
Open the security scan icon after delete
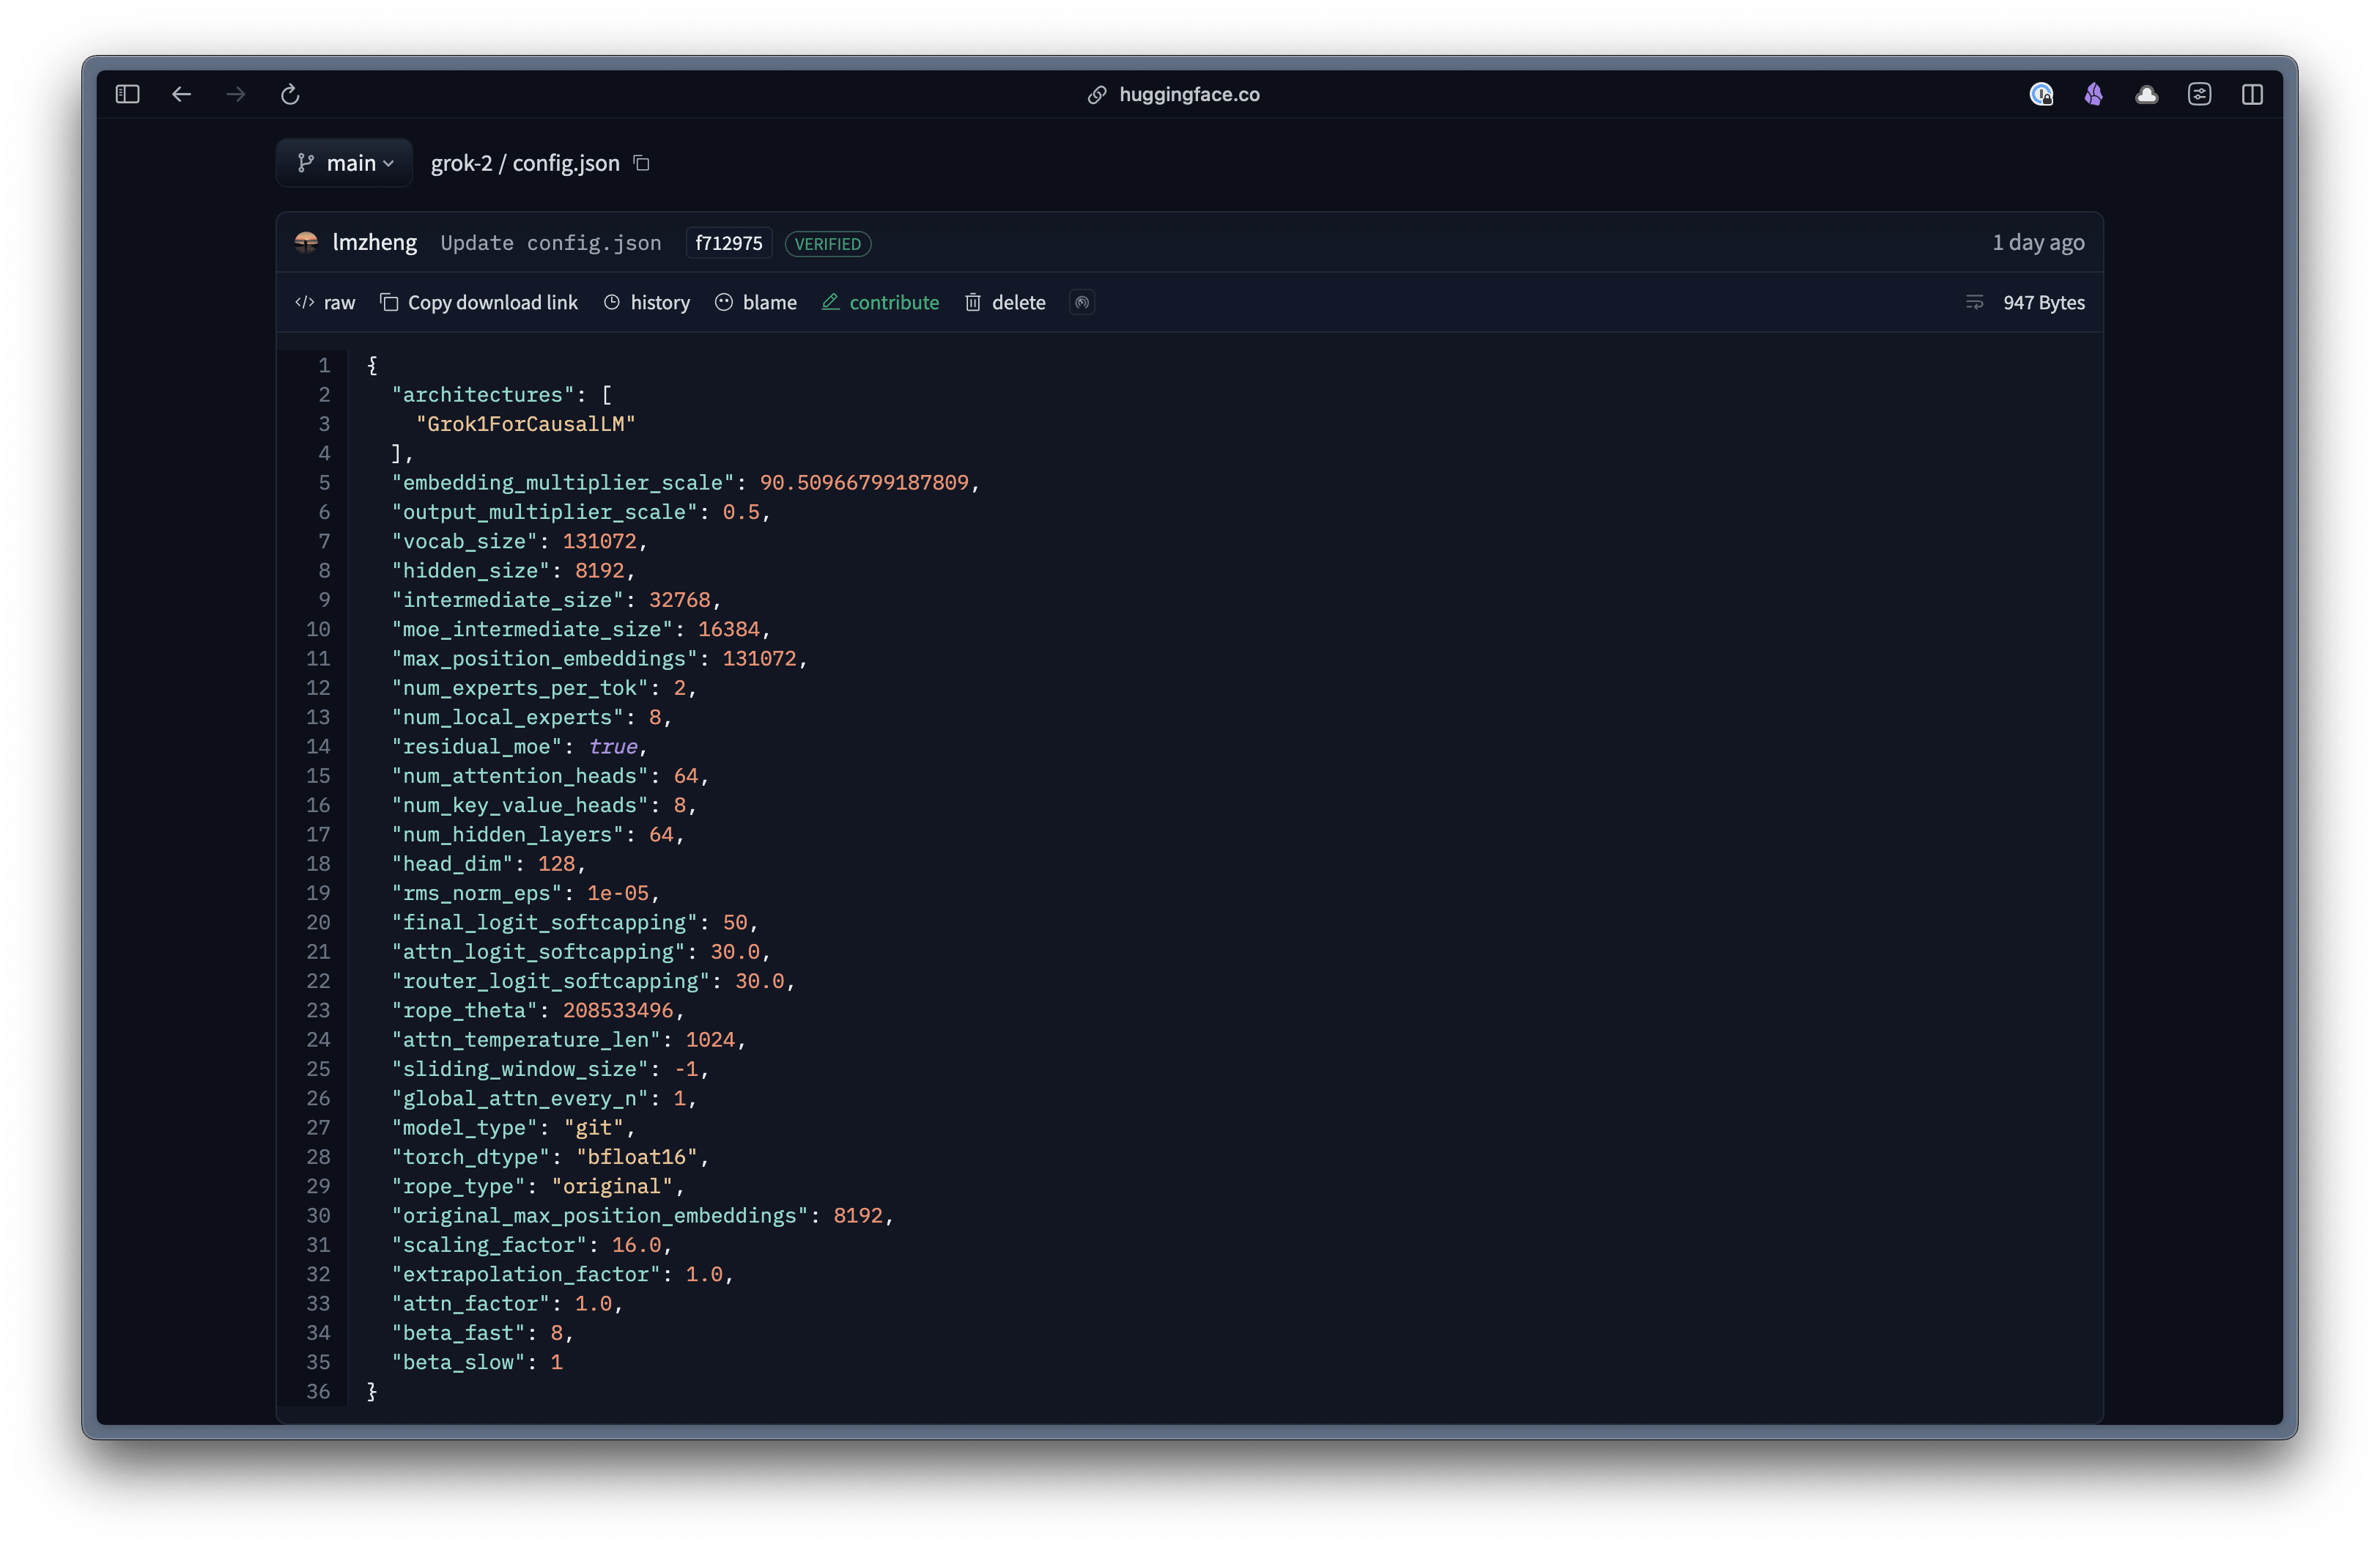click(1082, 302)
